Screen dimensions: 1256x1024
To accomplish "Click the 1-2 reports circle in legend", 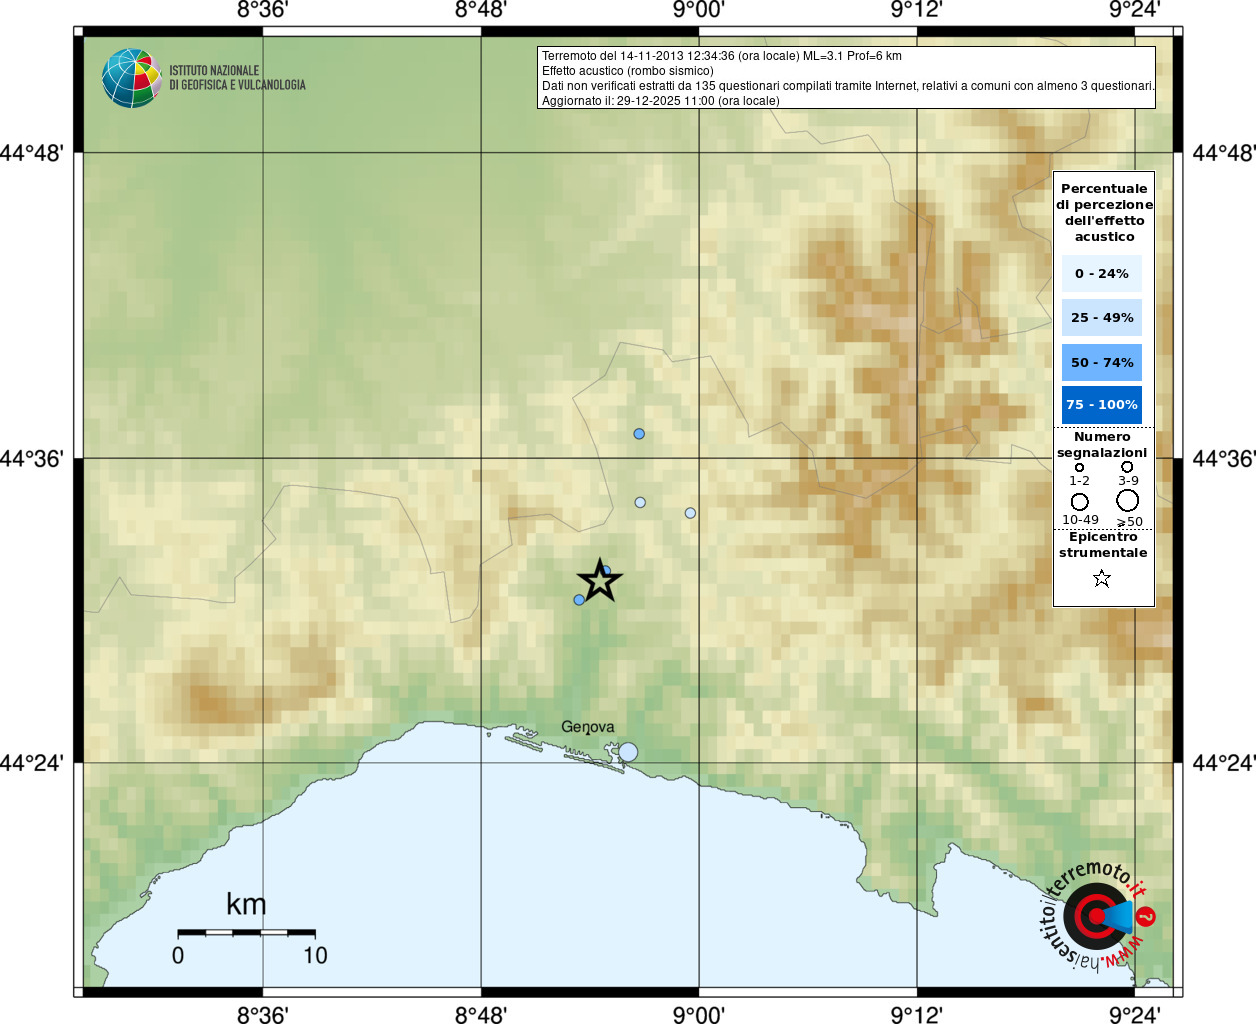I will click(x=1079, y=467).
